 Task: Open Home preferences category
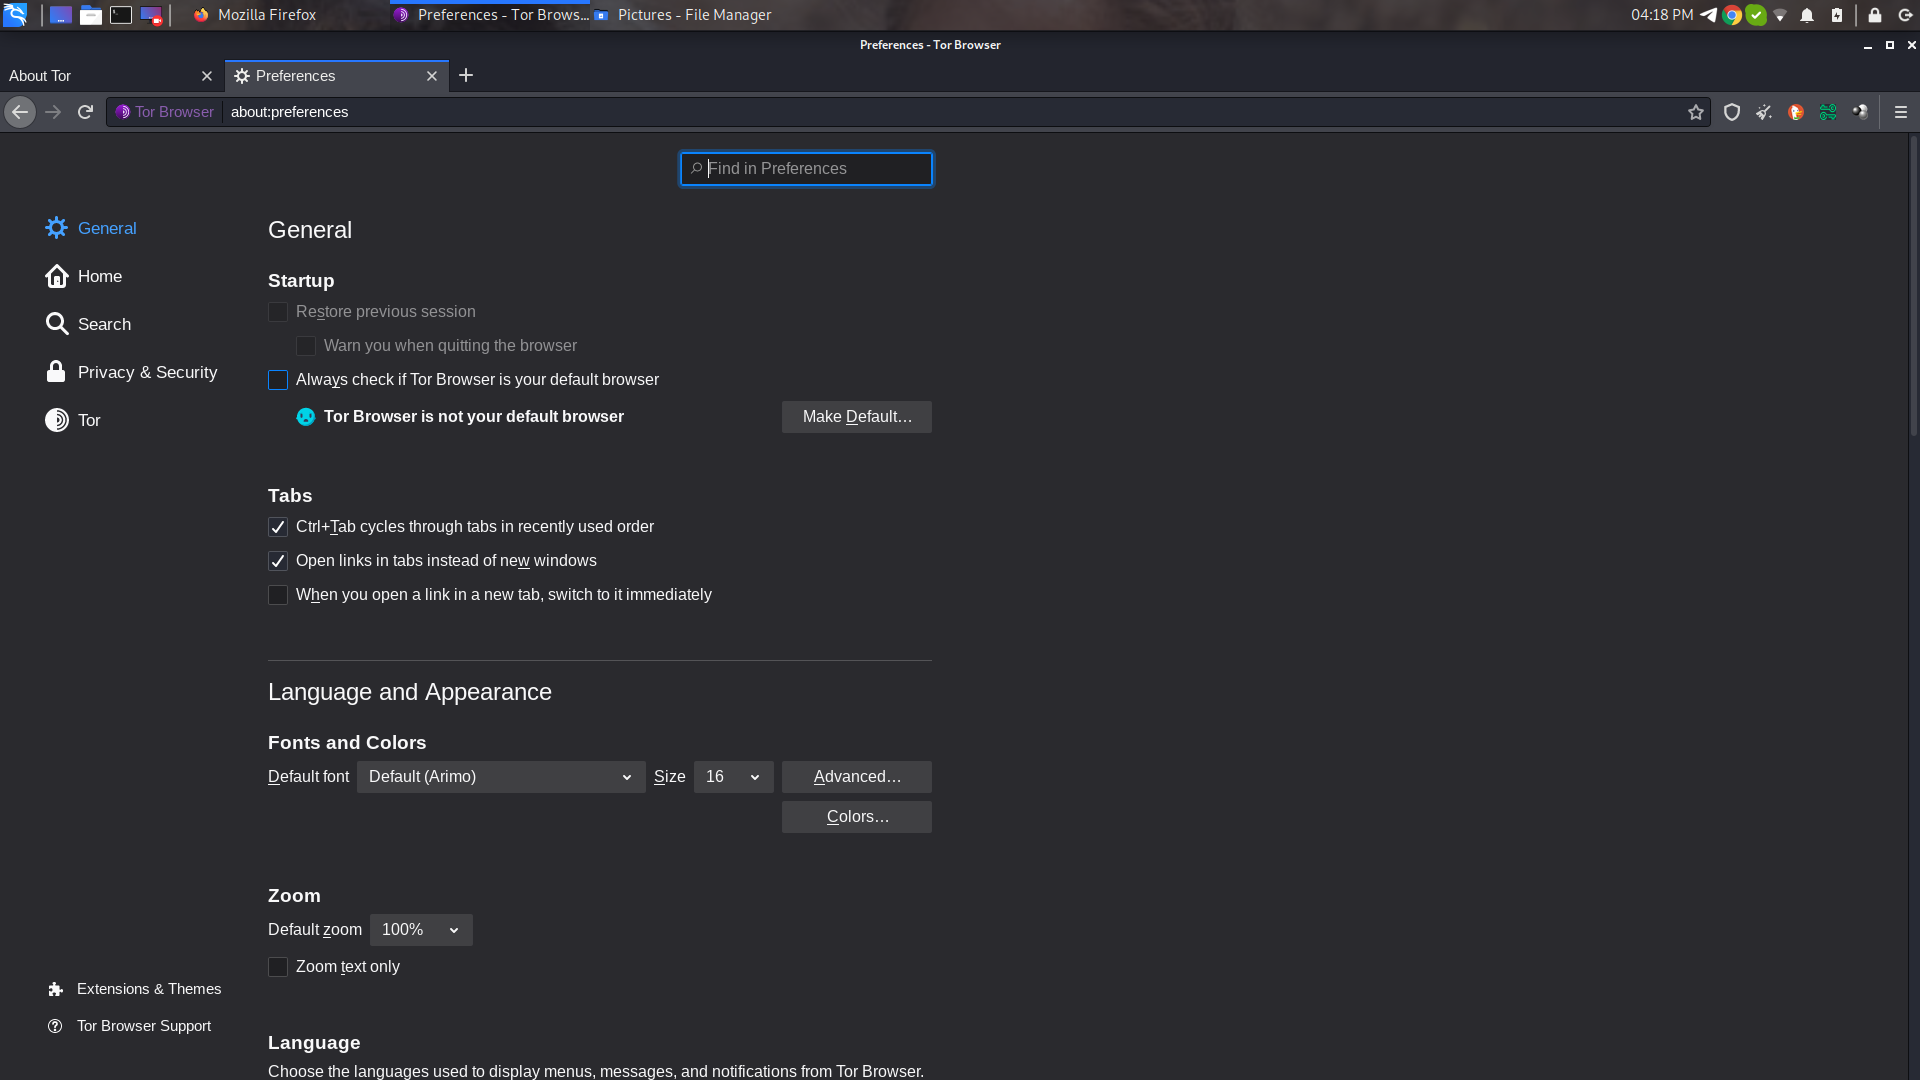tap(84, 276)
